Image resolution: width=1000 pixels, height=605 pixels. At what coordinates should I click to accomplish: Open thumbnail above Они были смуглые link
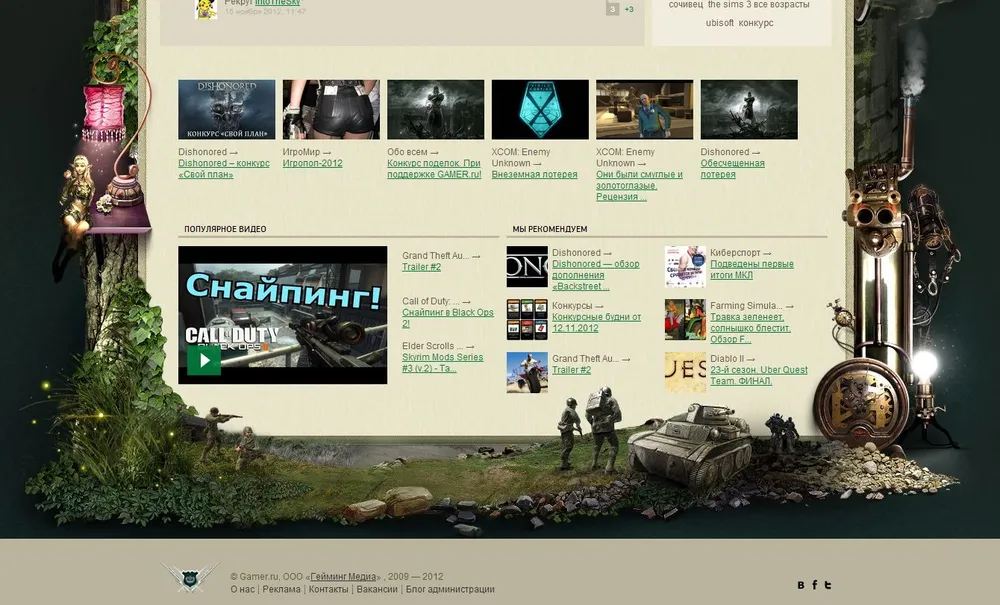[645, 109]
